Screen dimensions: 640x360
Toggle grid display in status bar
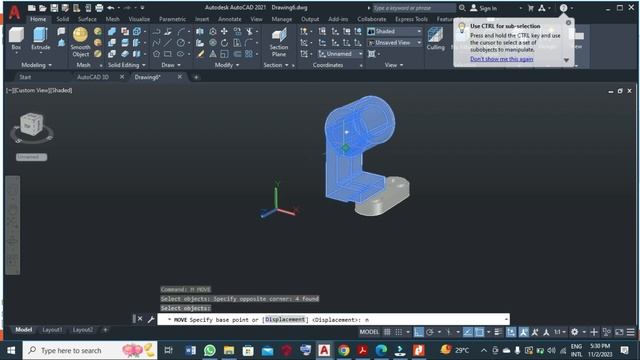pos(387,332)
